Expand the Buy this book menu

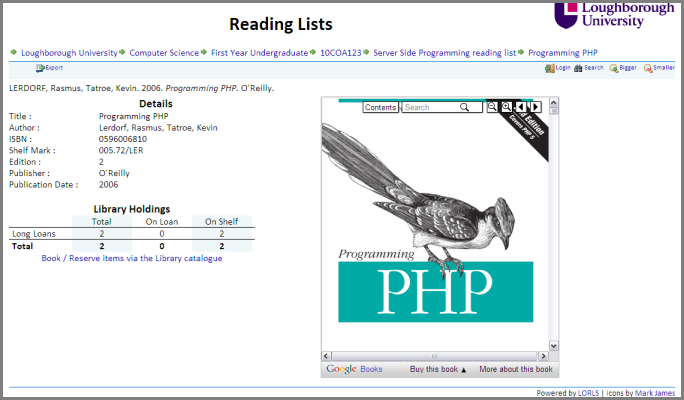[438, 369]
